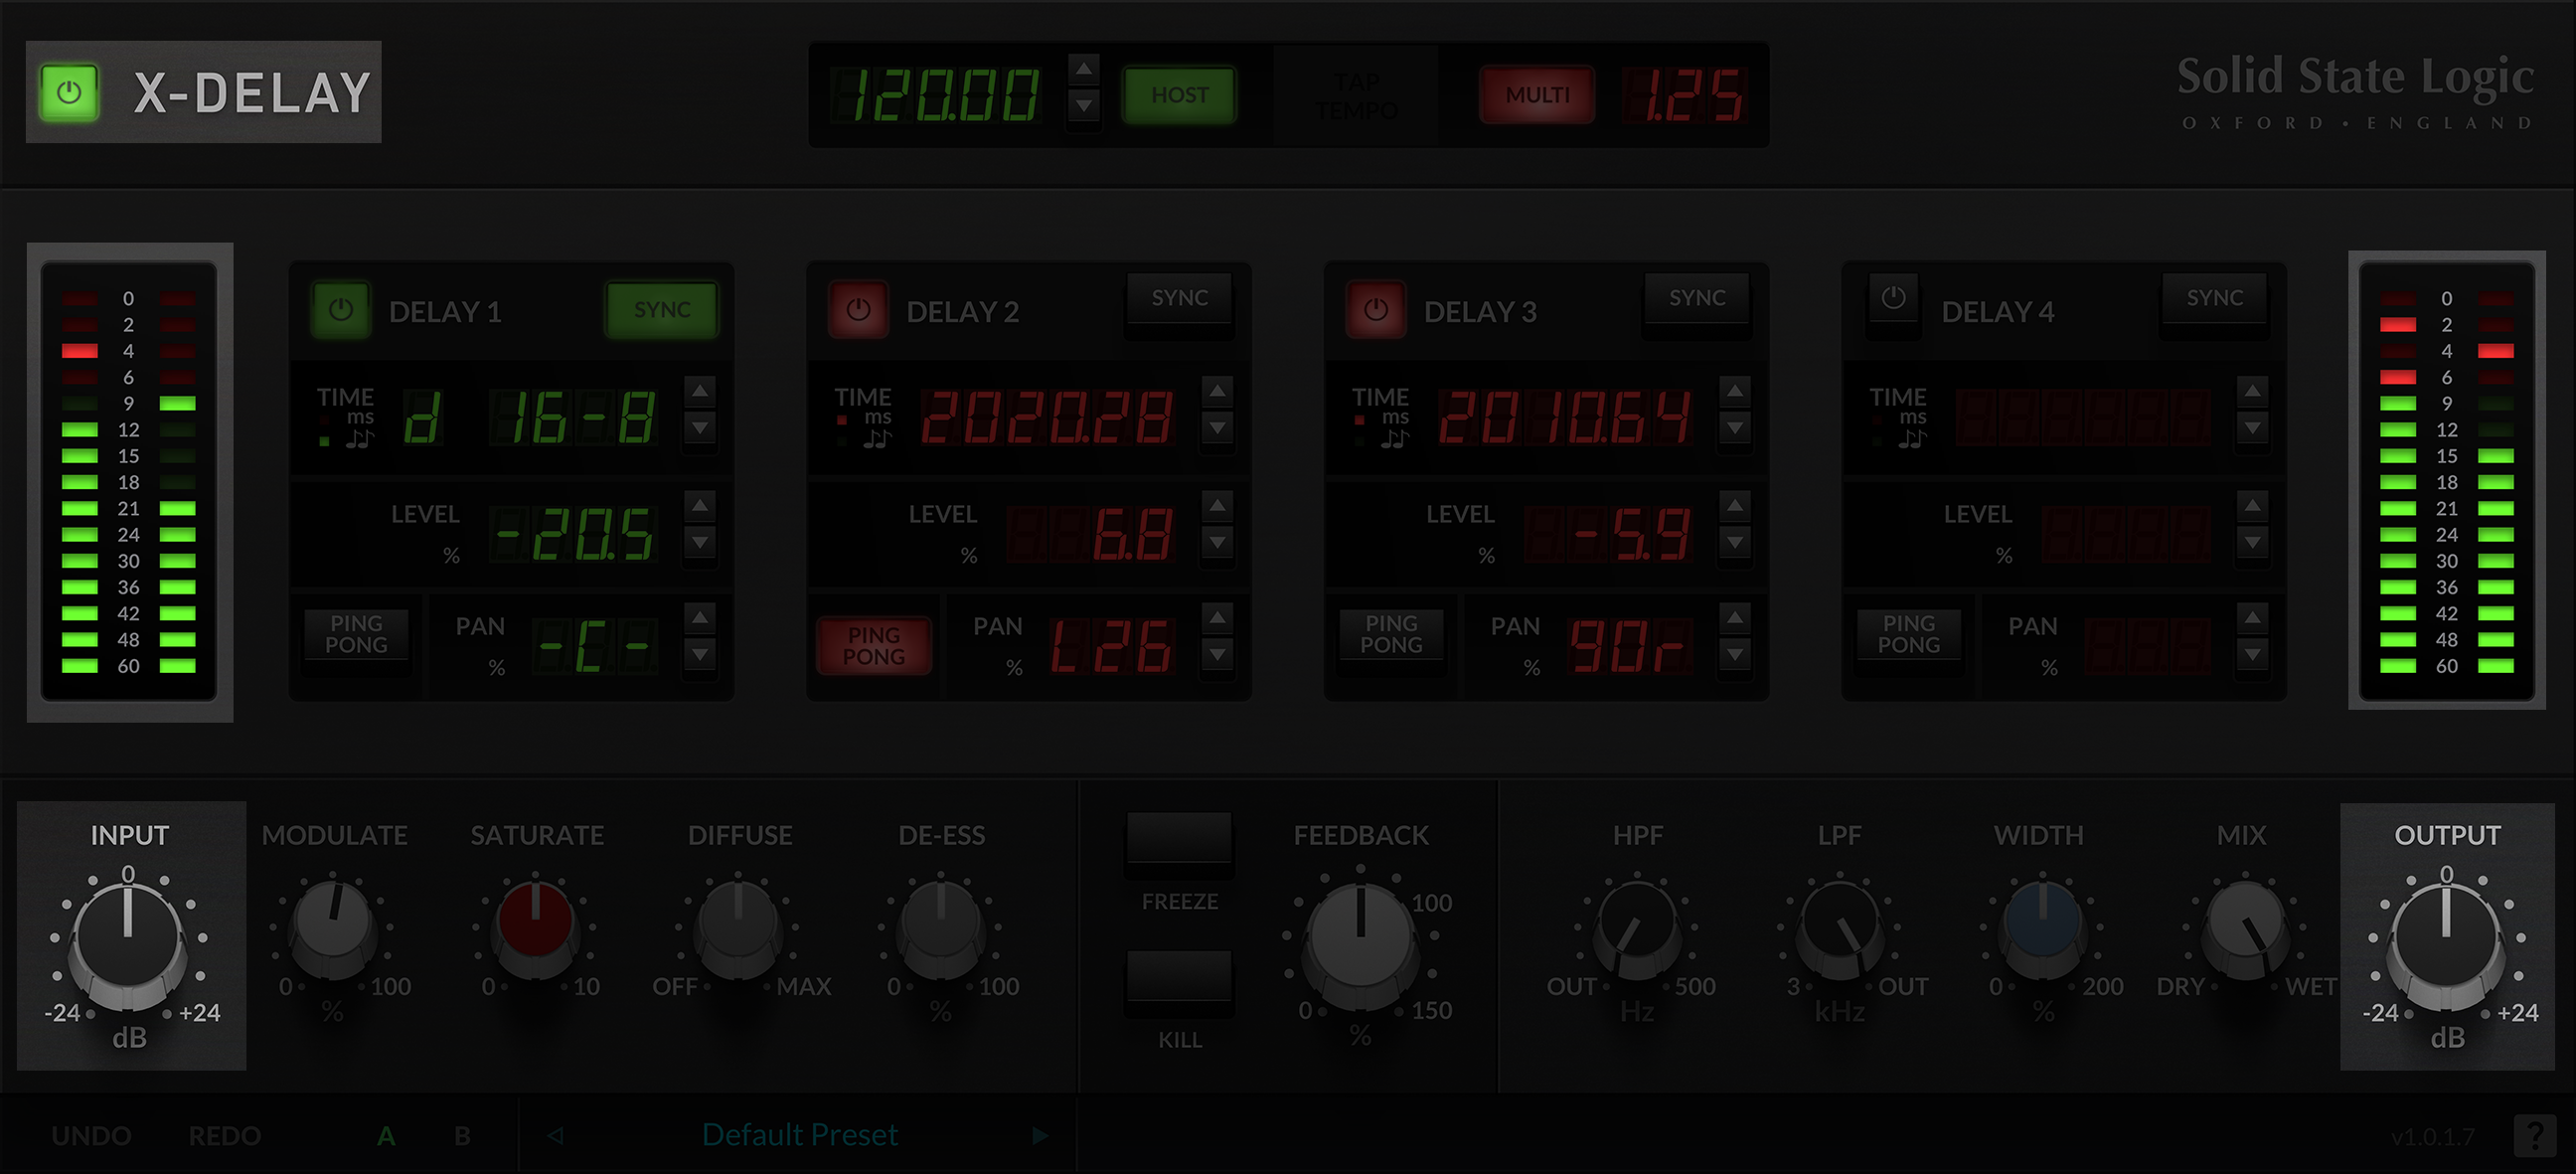Switch to preset slot B
This screenshot has width=2576, height=1174.
(462, 1136)
